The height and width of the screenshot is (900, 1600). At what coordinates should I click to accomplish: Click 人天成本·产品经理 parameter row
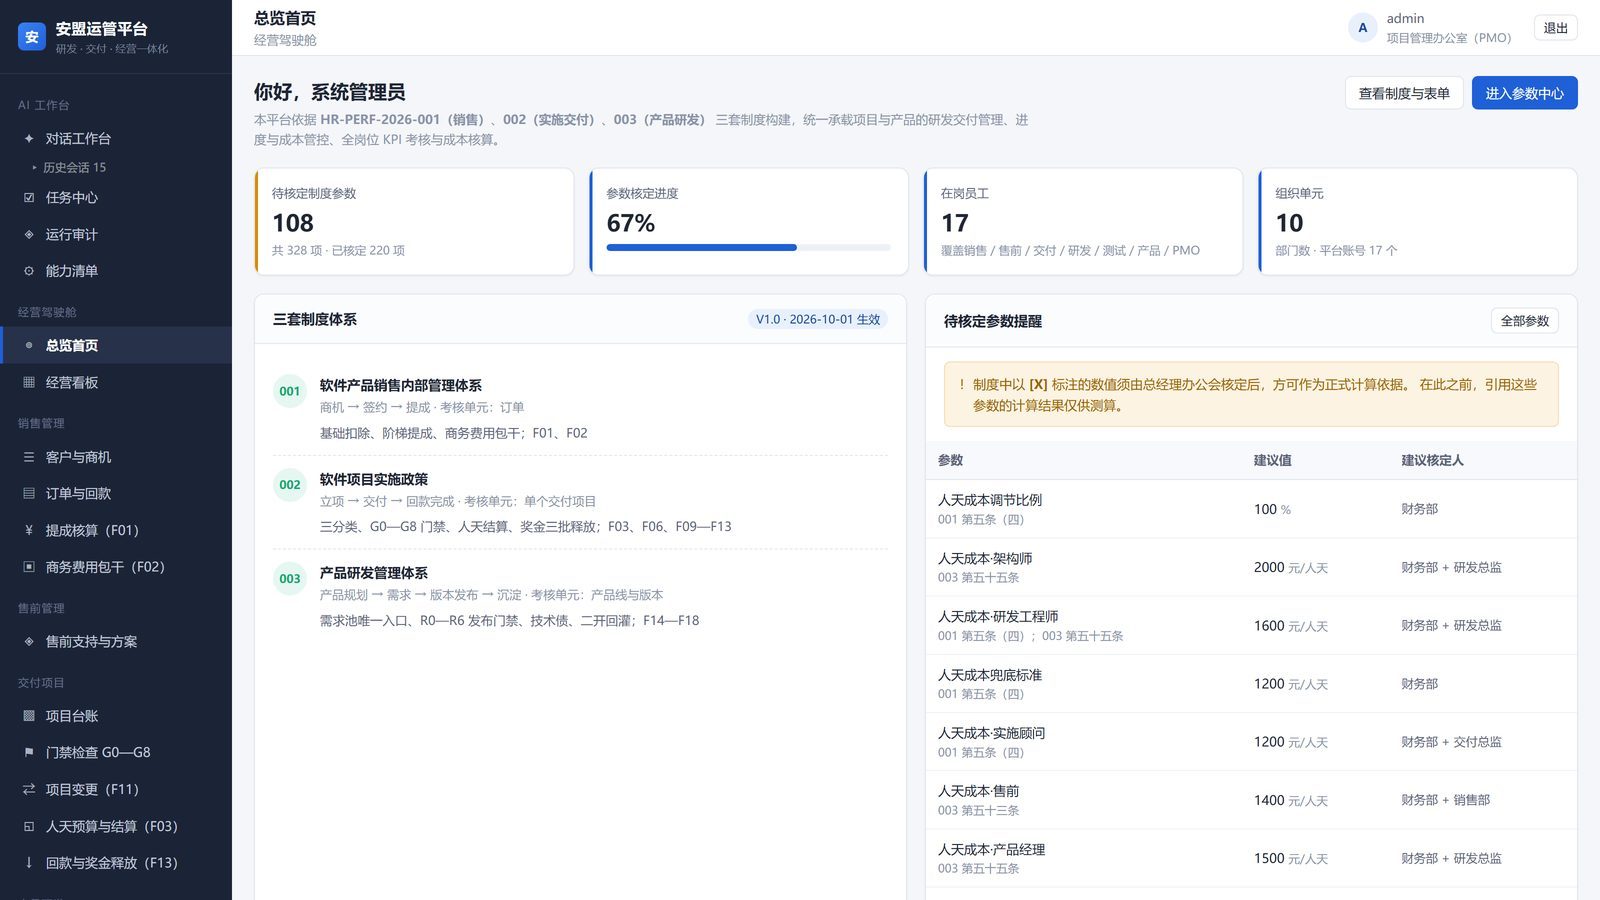1251,858
